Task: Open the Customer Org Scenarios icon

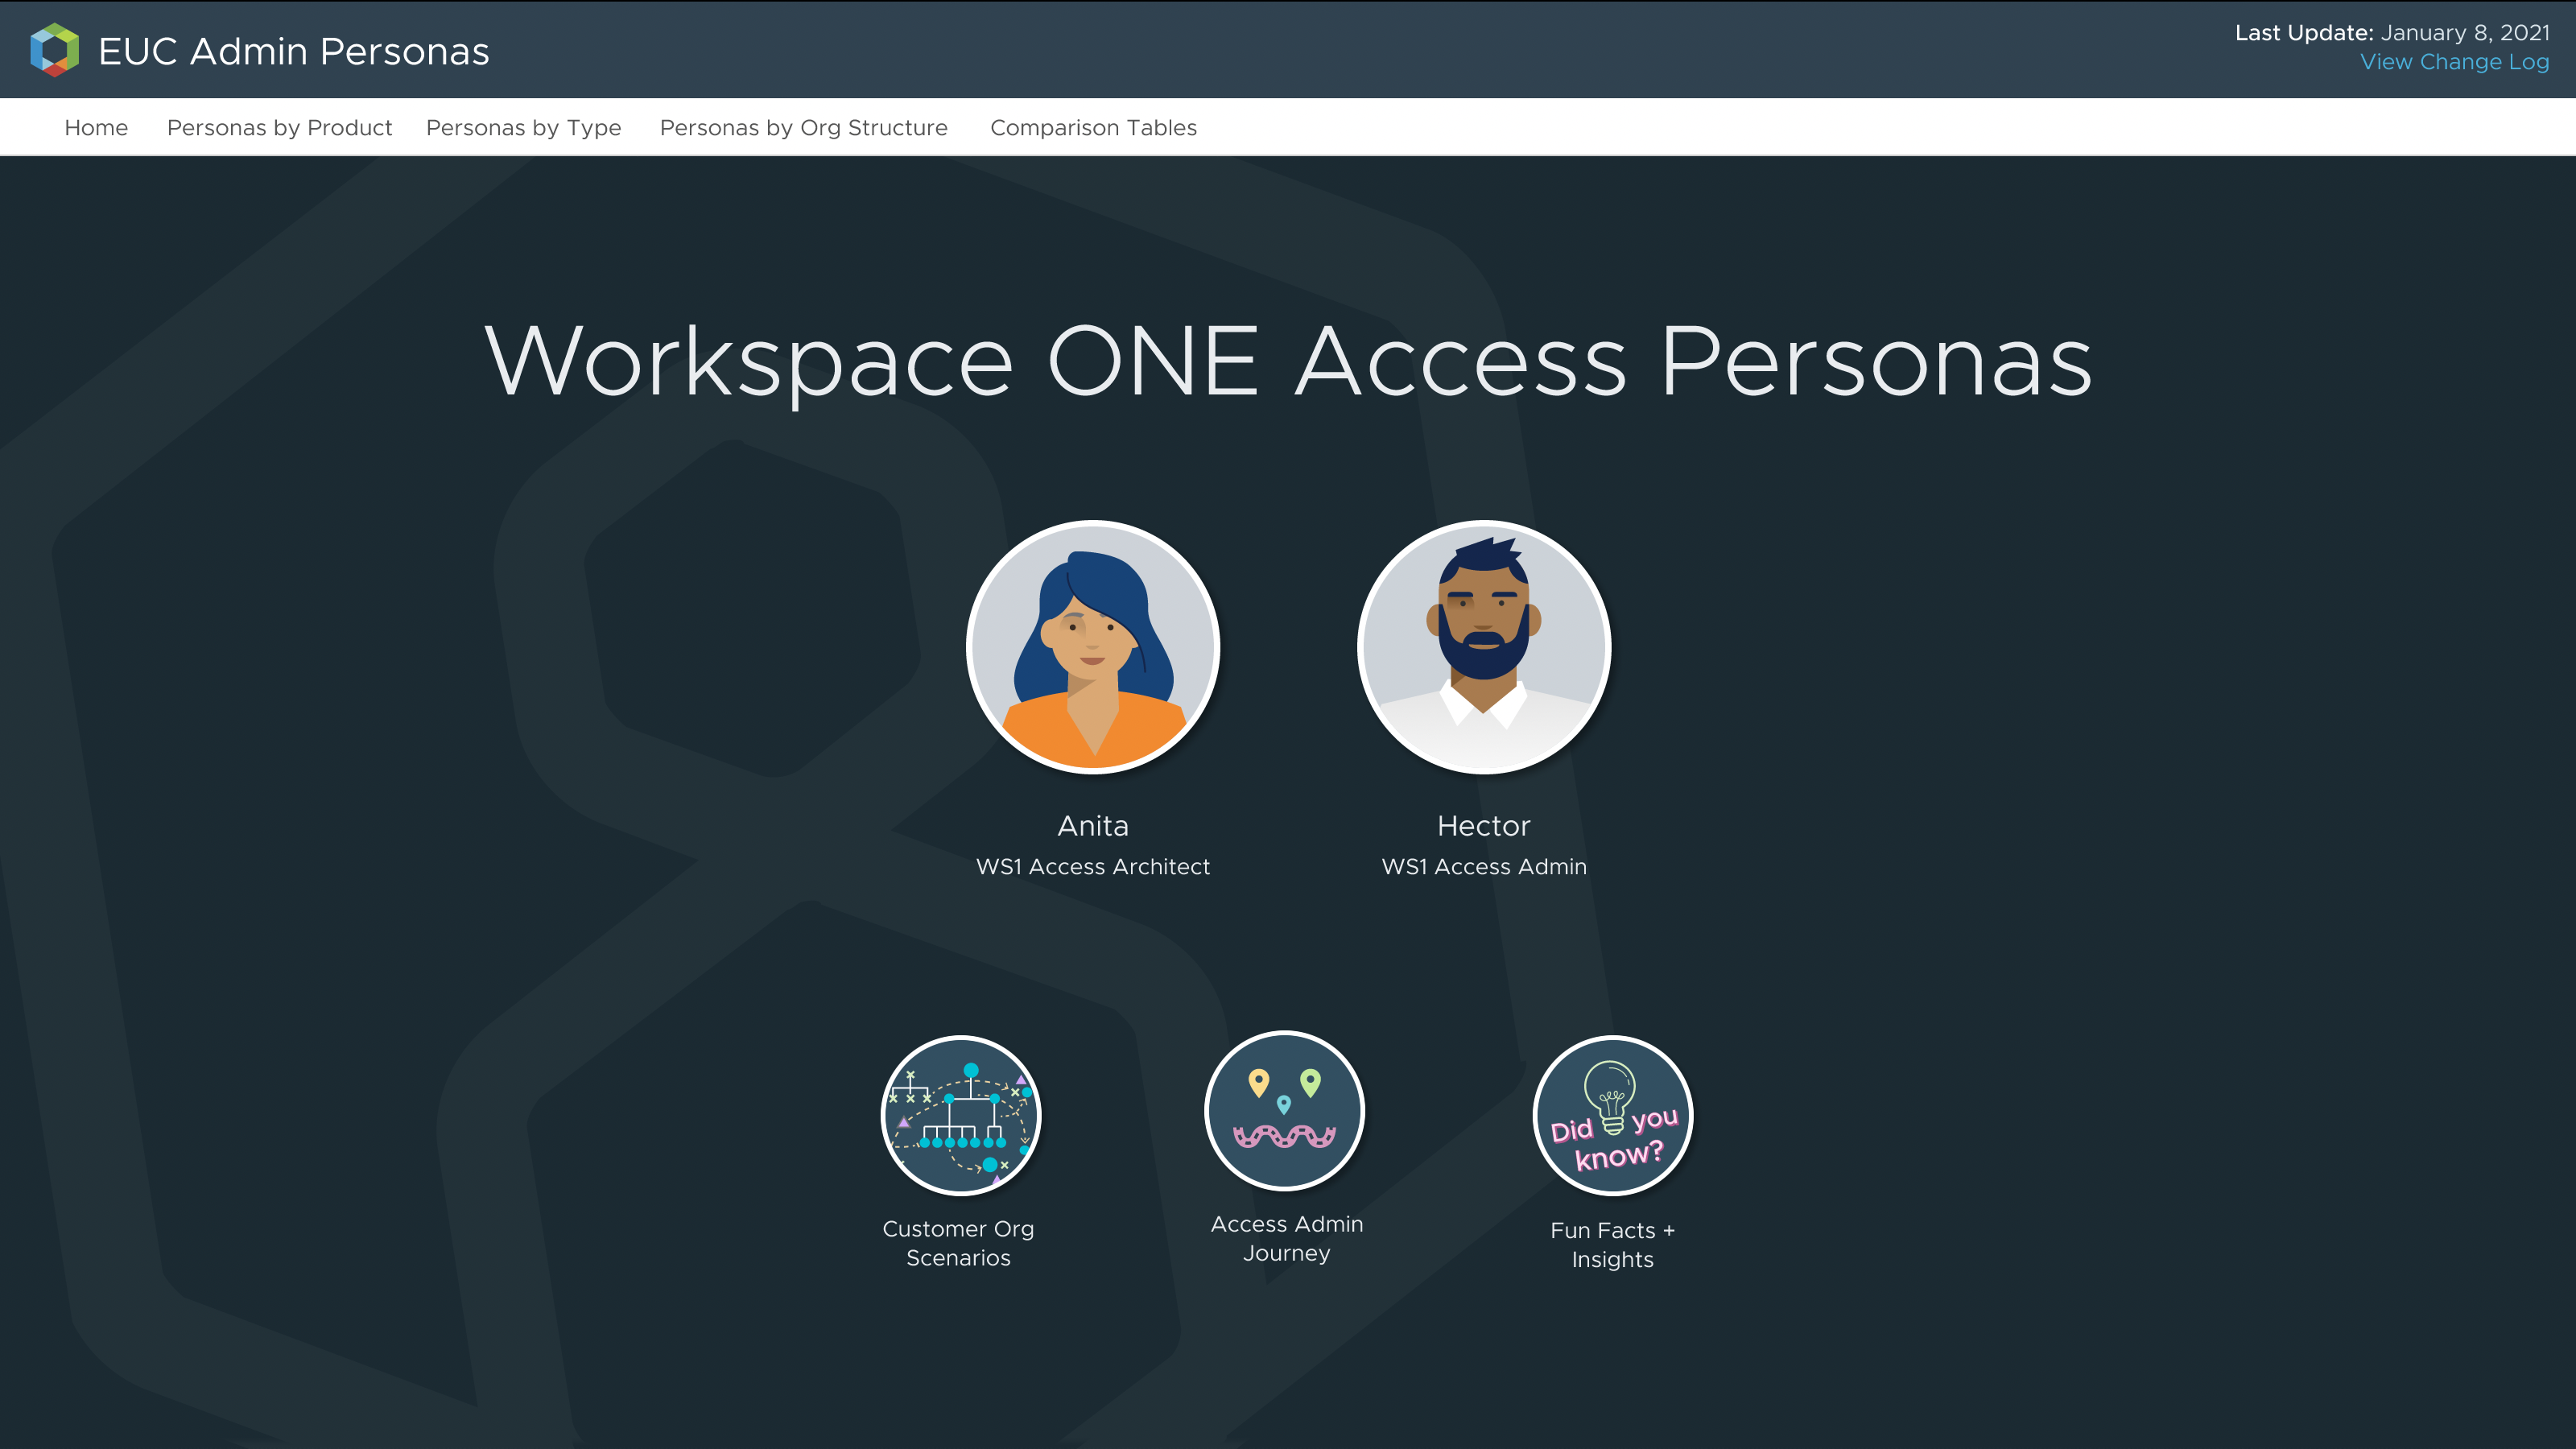Action: [960, 1115]
